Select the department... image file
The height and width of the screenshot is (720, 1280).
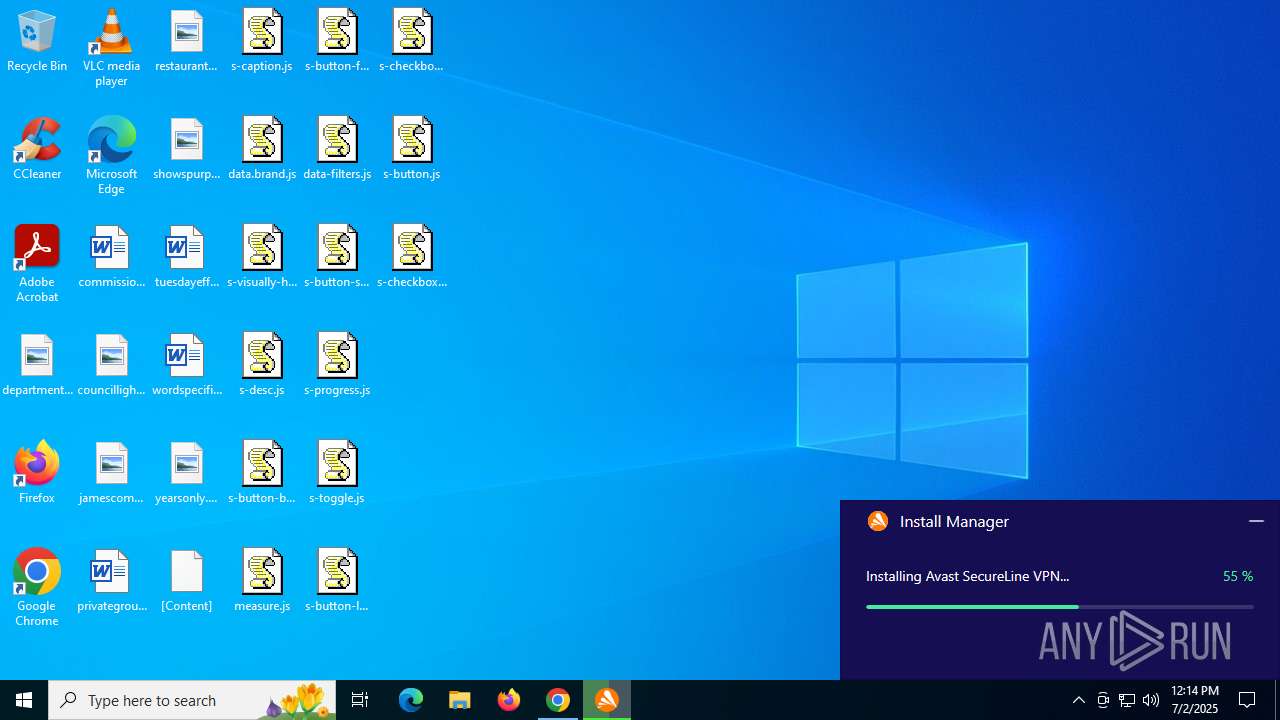[x=37, y=365]
